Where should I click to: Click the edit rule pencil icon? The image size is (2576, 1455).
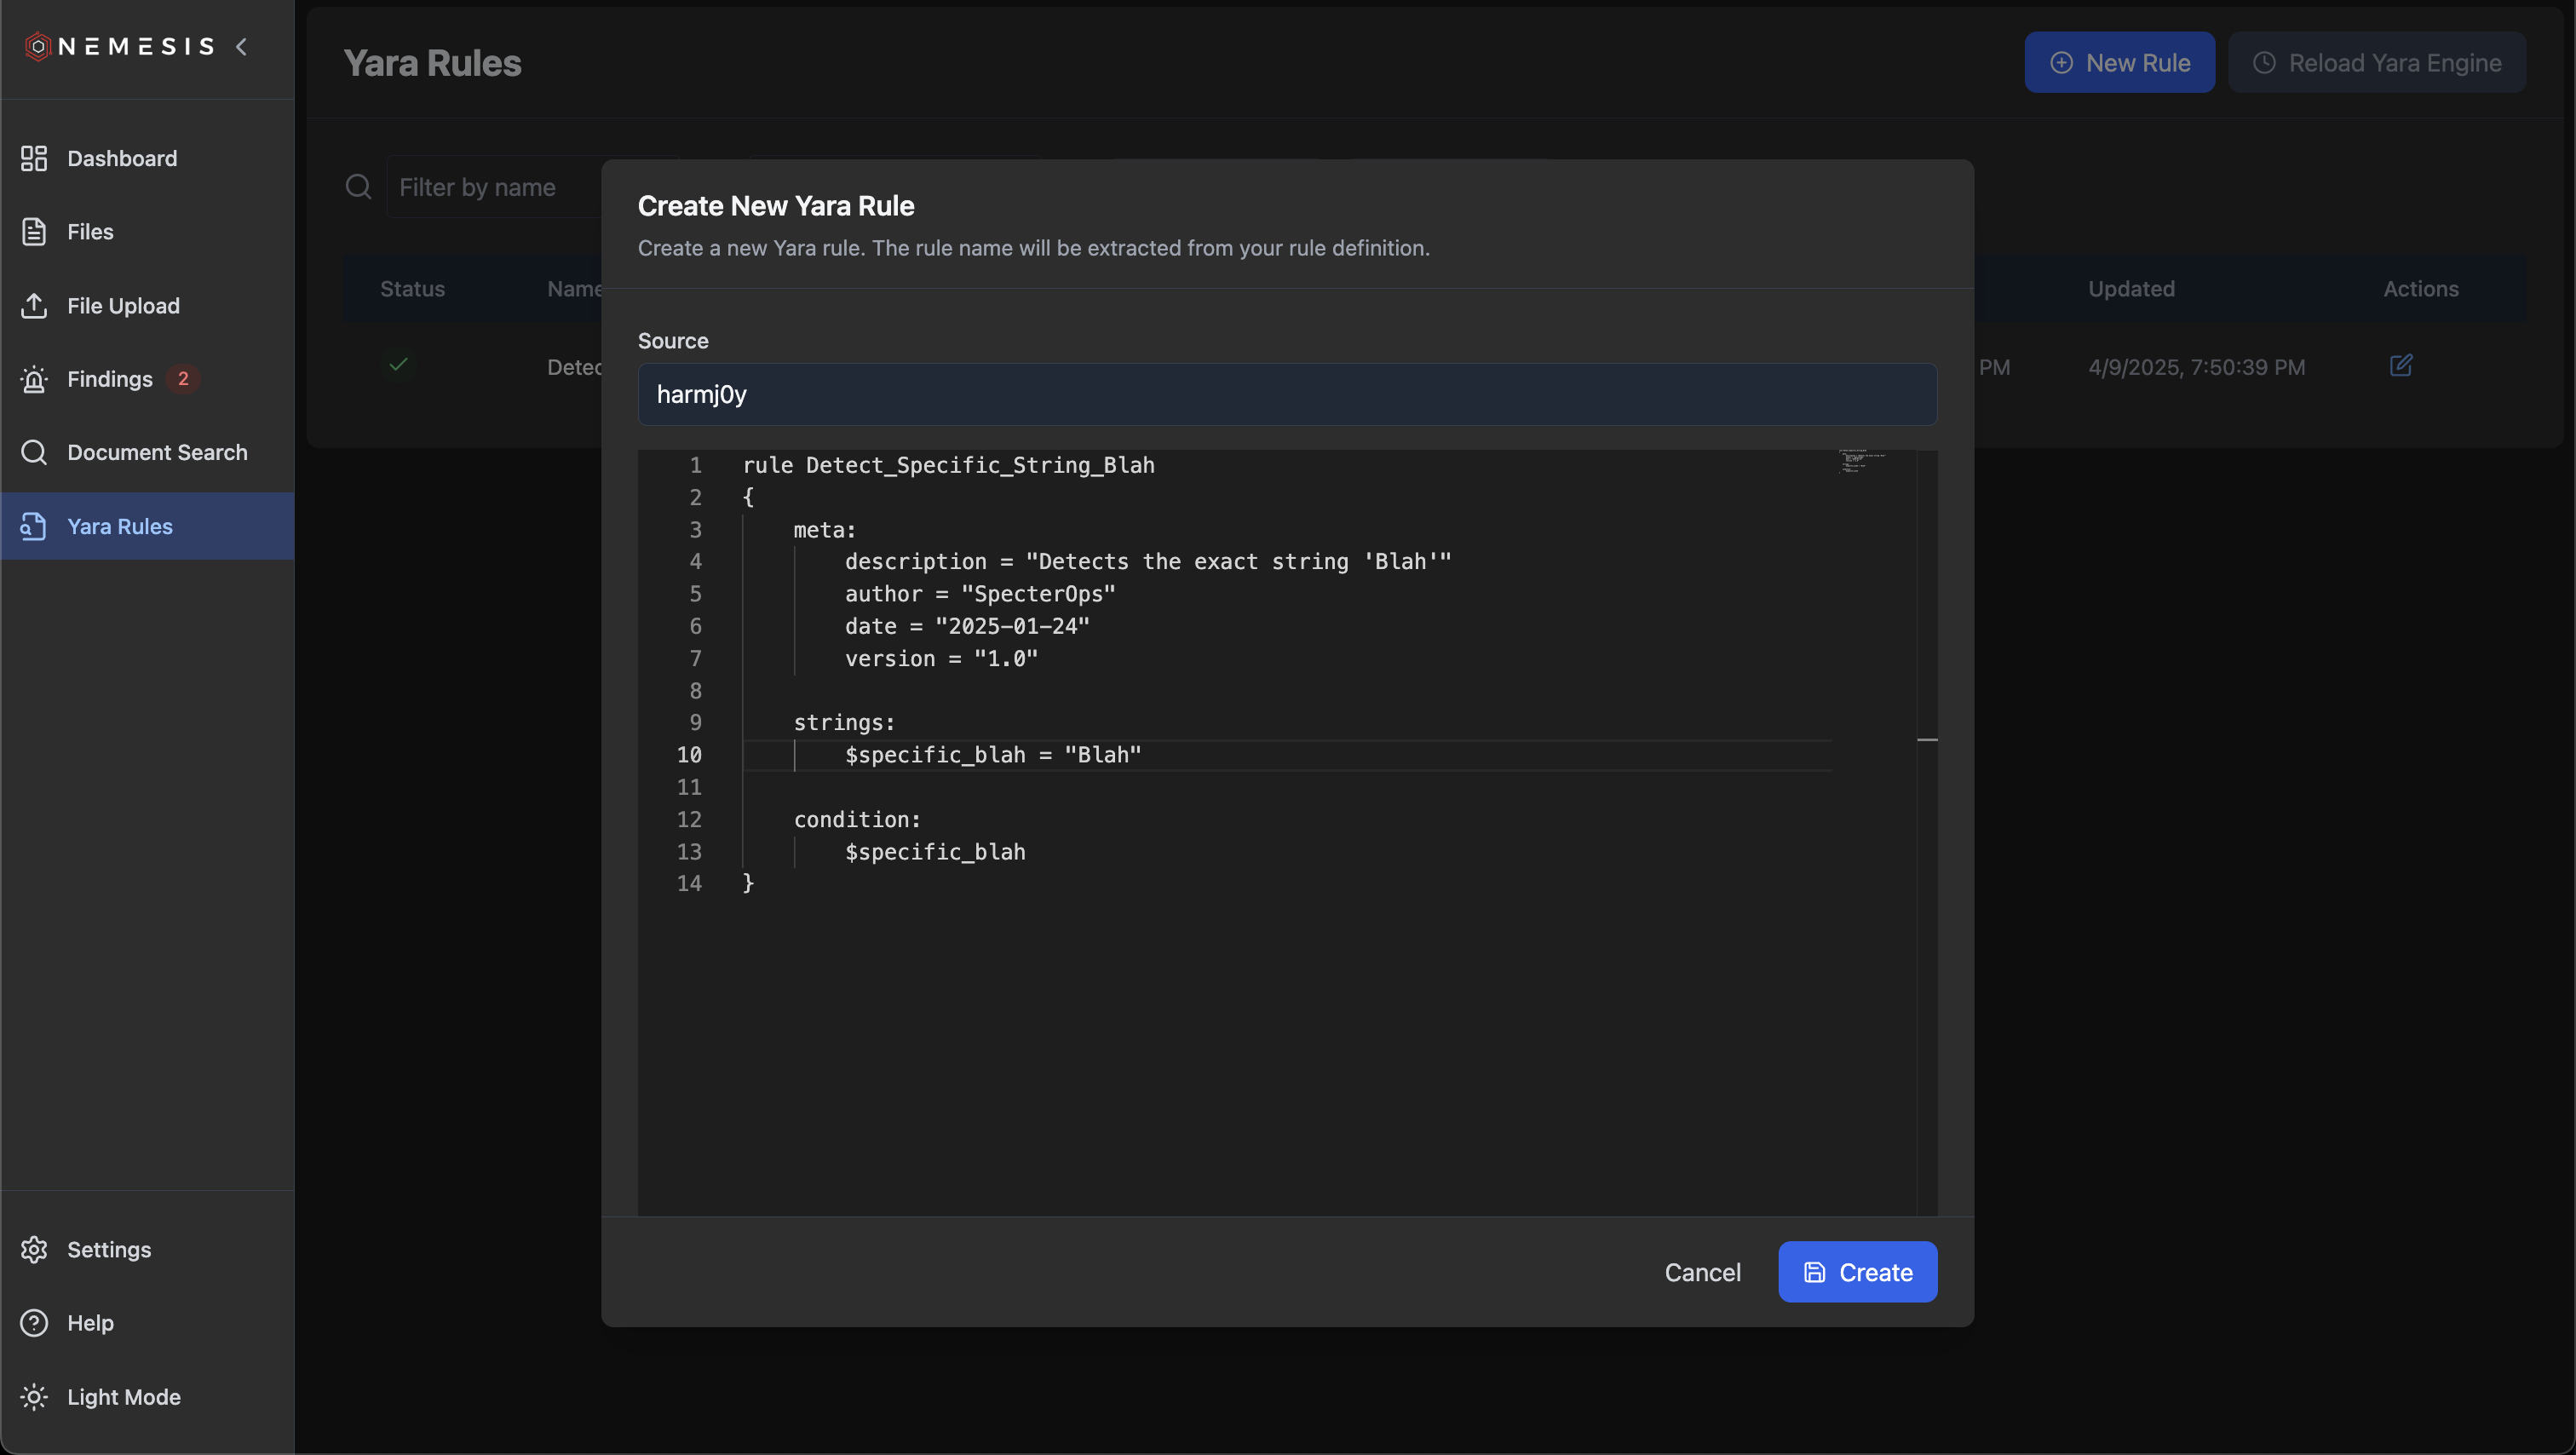click(2401, 366)
